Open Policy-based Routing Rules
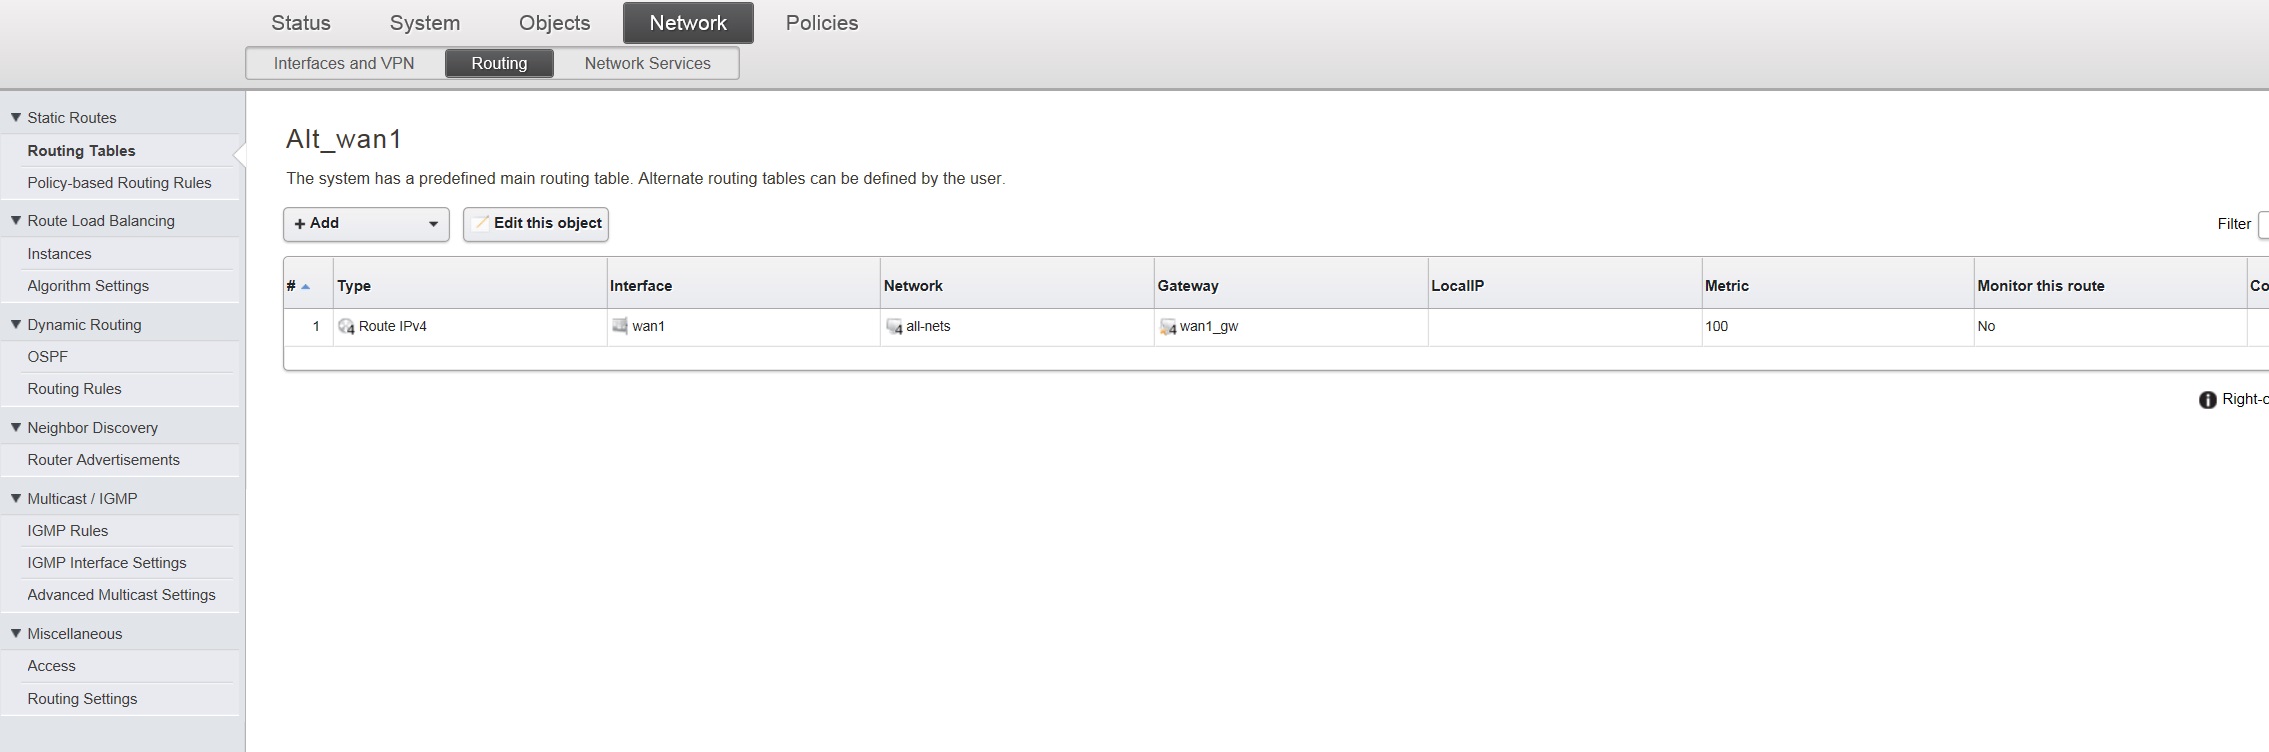Viewport: 2269px width, 752px height. point(119,183)
